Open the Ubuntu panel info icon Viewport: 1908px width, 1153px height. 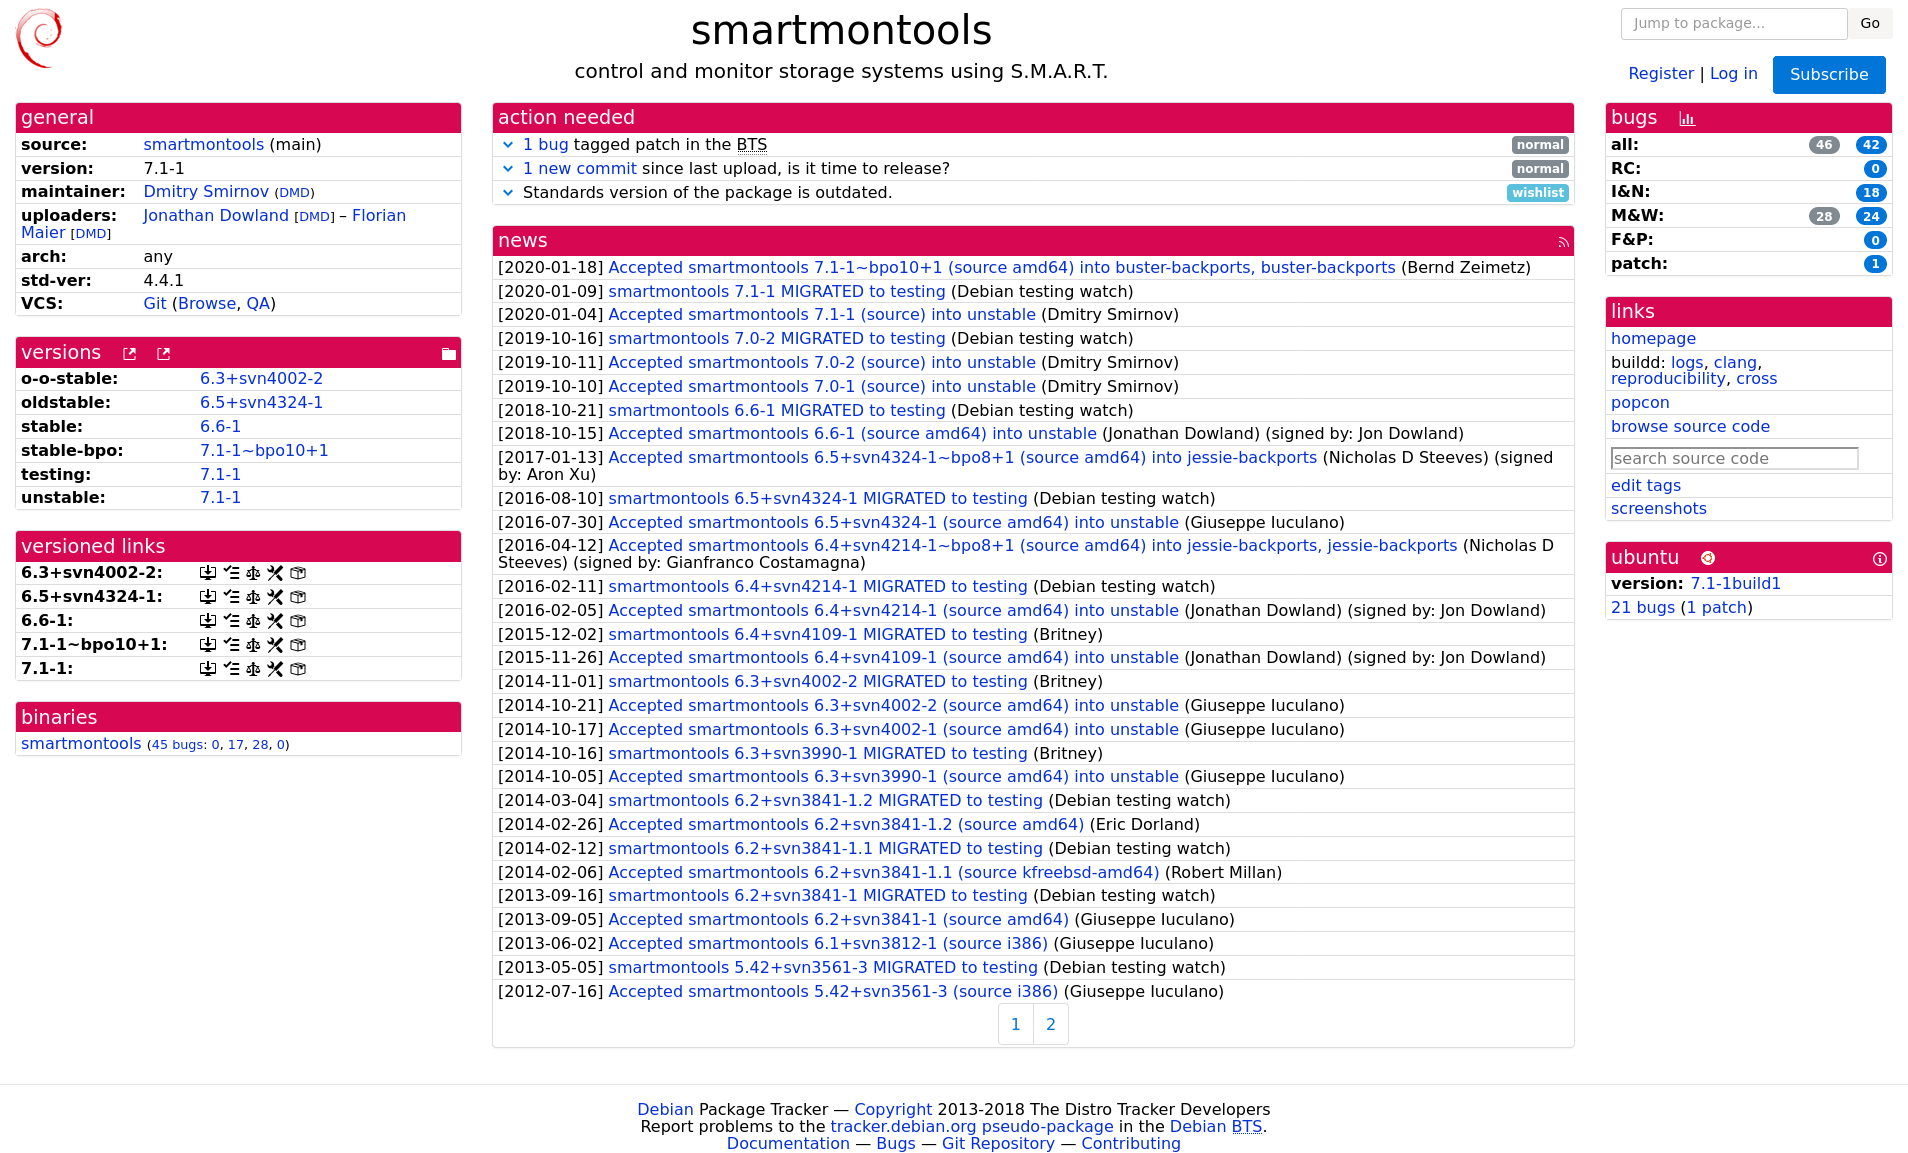1880,559
